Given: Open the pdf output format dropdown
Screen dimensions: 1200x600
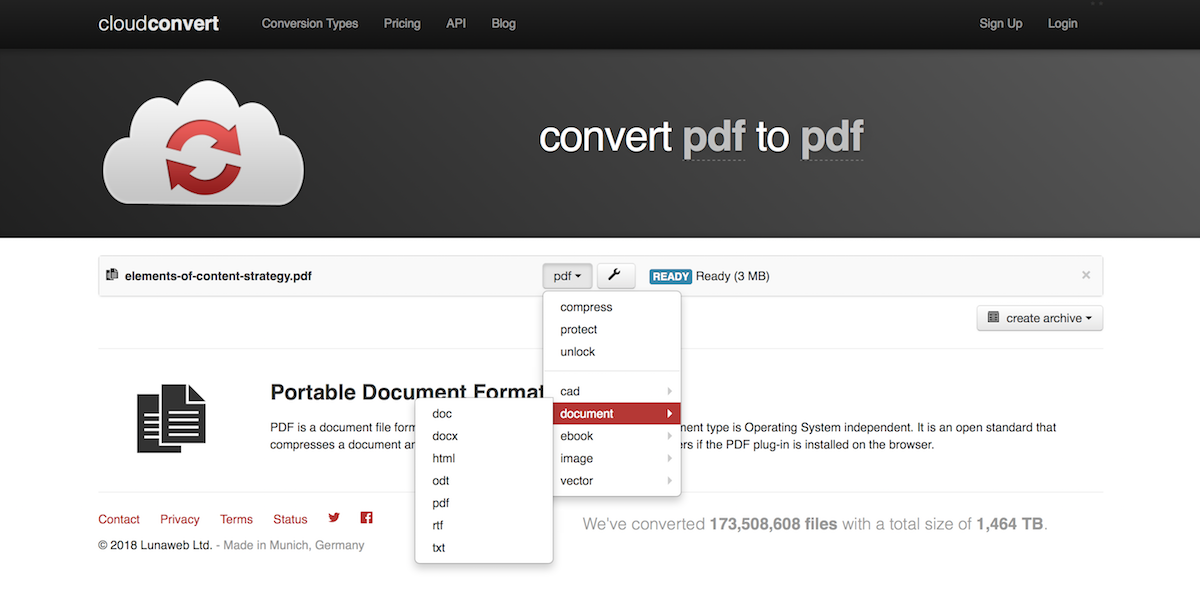Looking at the screenshot, I should [x=568, y=276].
